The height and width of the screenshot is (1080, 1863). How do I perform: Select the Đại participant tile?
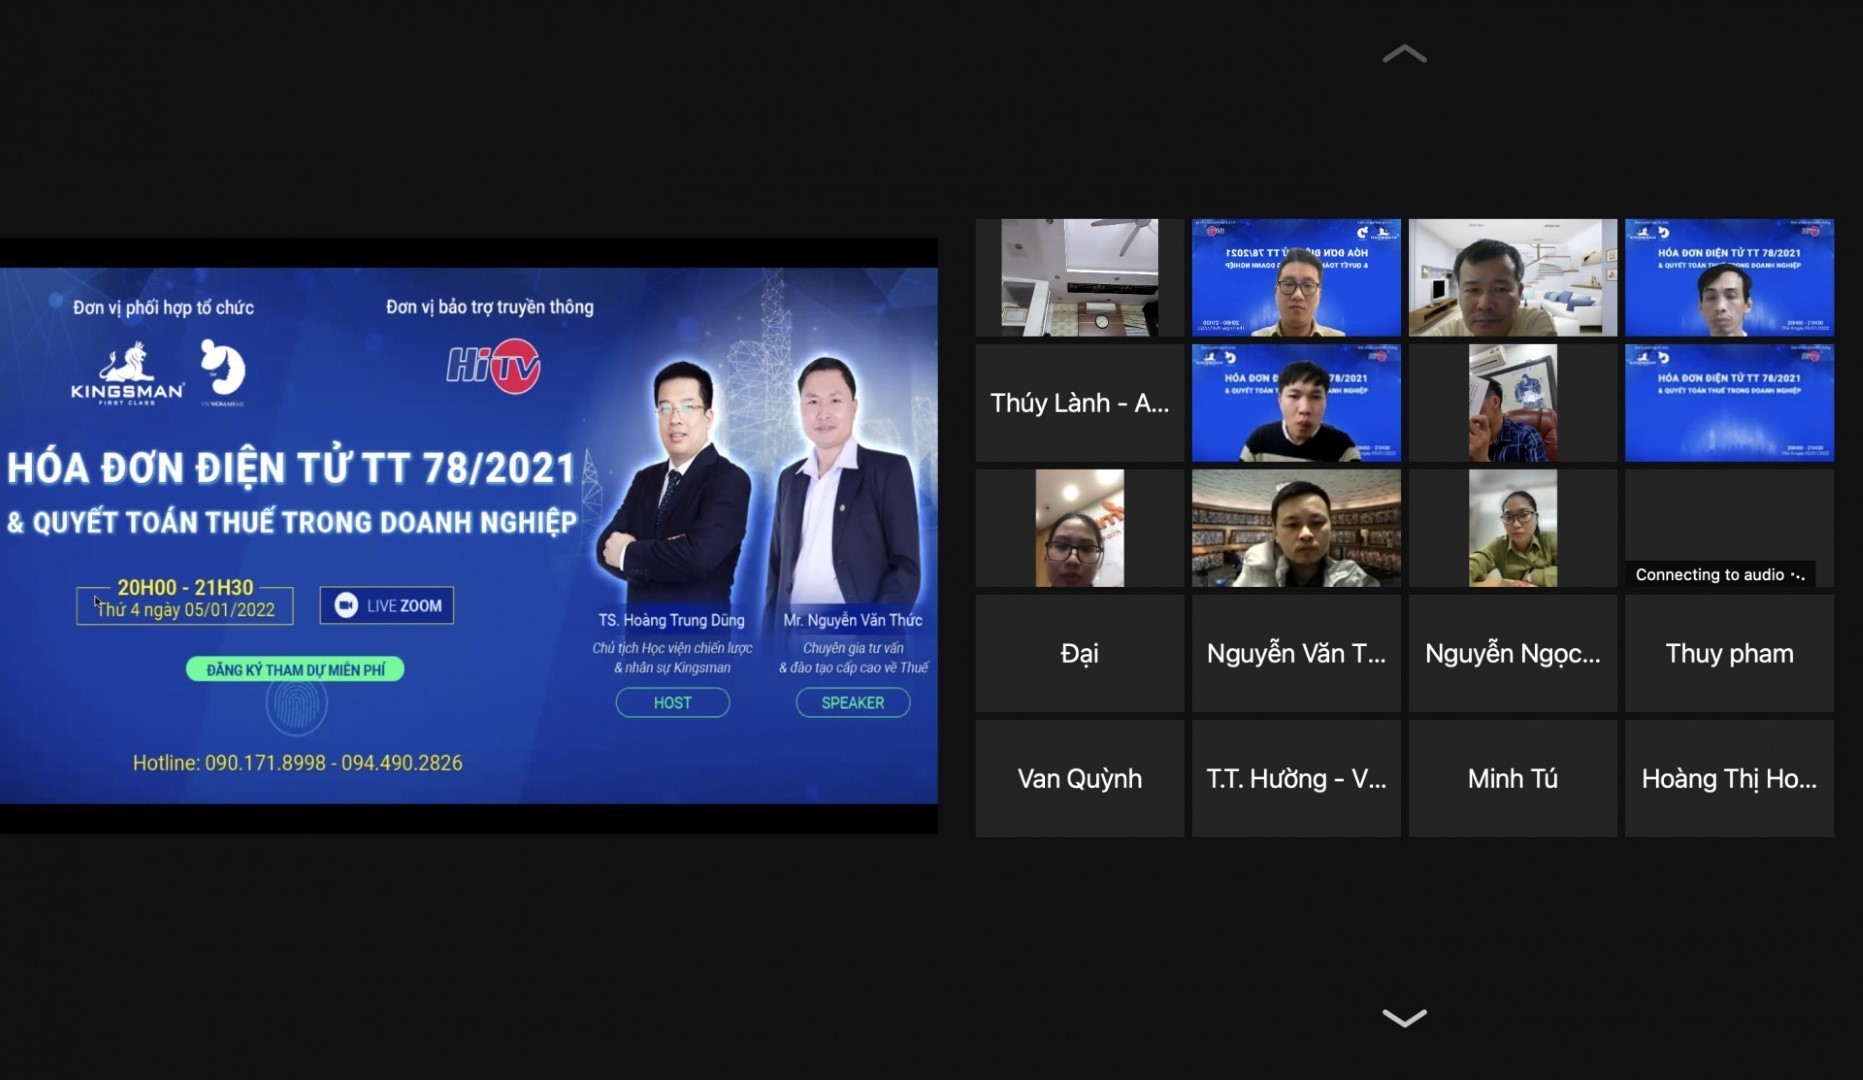click(1079, 653)
